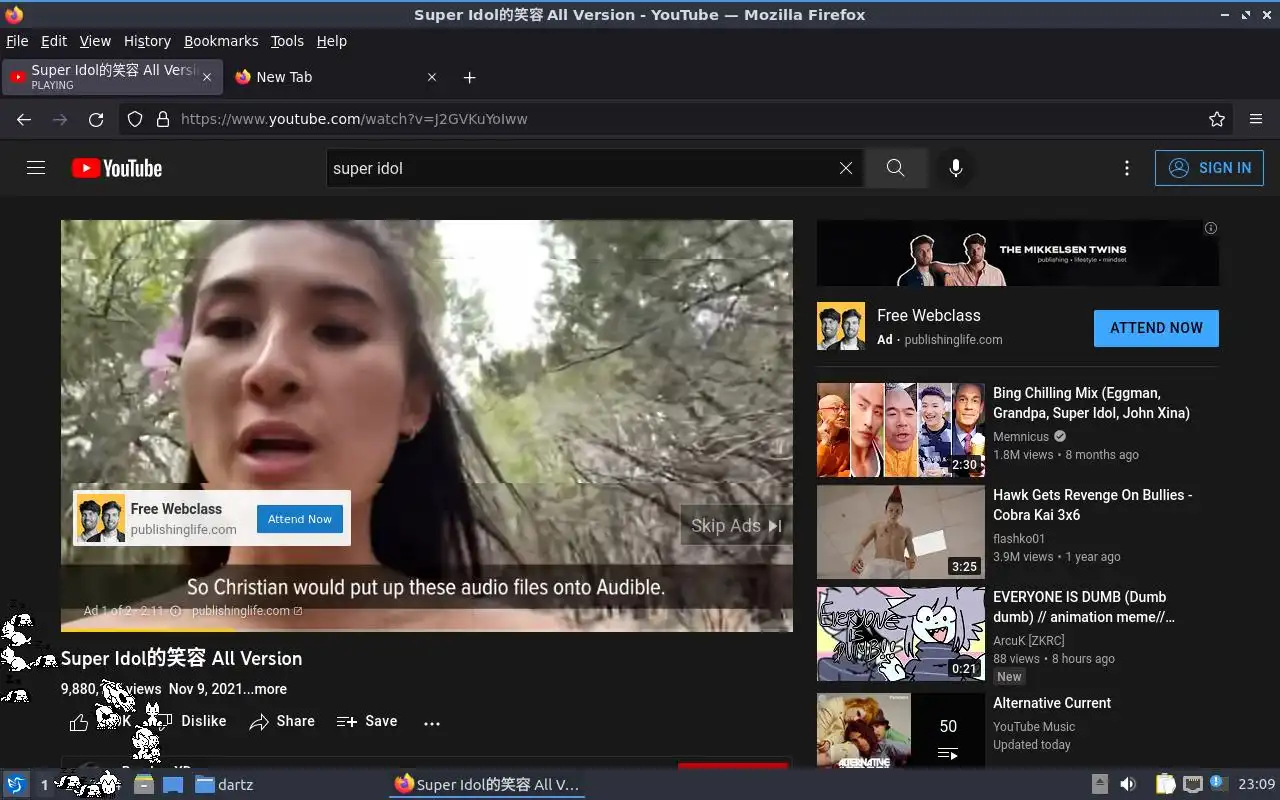1280x800 pixels.
Task: Open tracking protection shield icon
Action: point(135,119)
